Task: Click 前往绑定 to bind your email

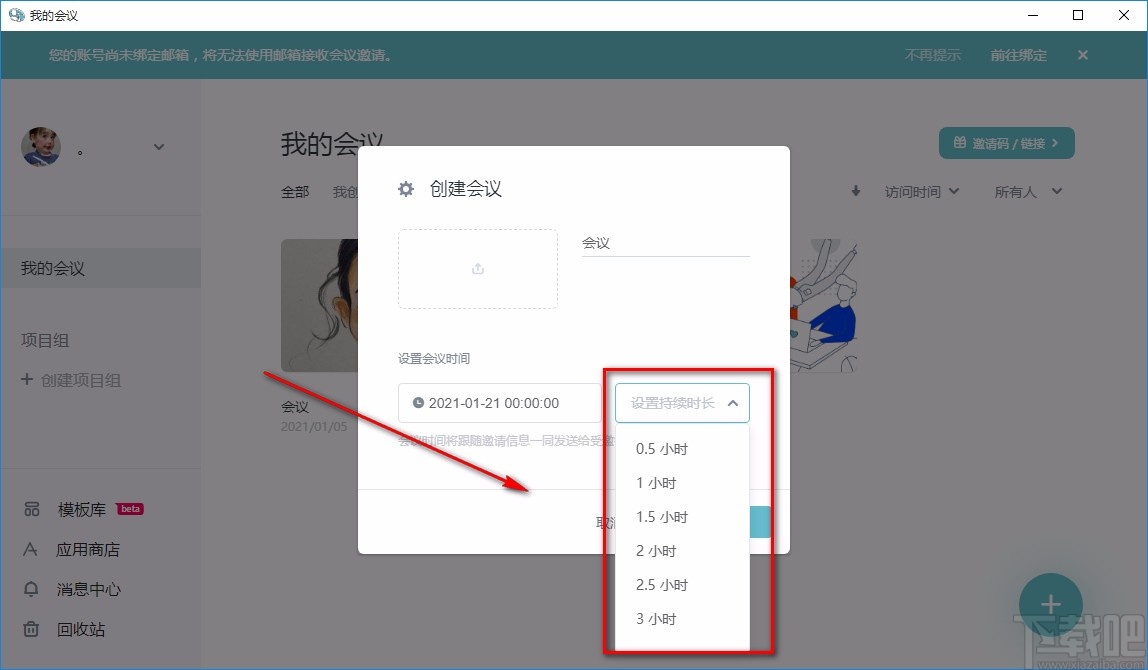Action: [1018, 55]
